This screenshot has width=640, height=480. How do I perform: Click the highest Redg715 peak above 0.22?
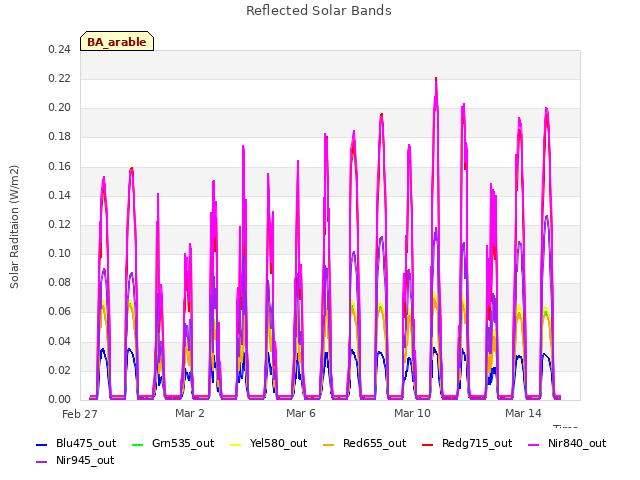tap(436, 78)
